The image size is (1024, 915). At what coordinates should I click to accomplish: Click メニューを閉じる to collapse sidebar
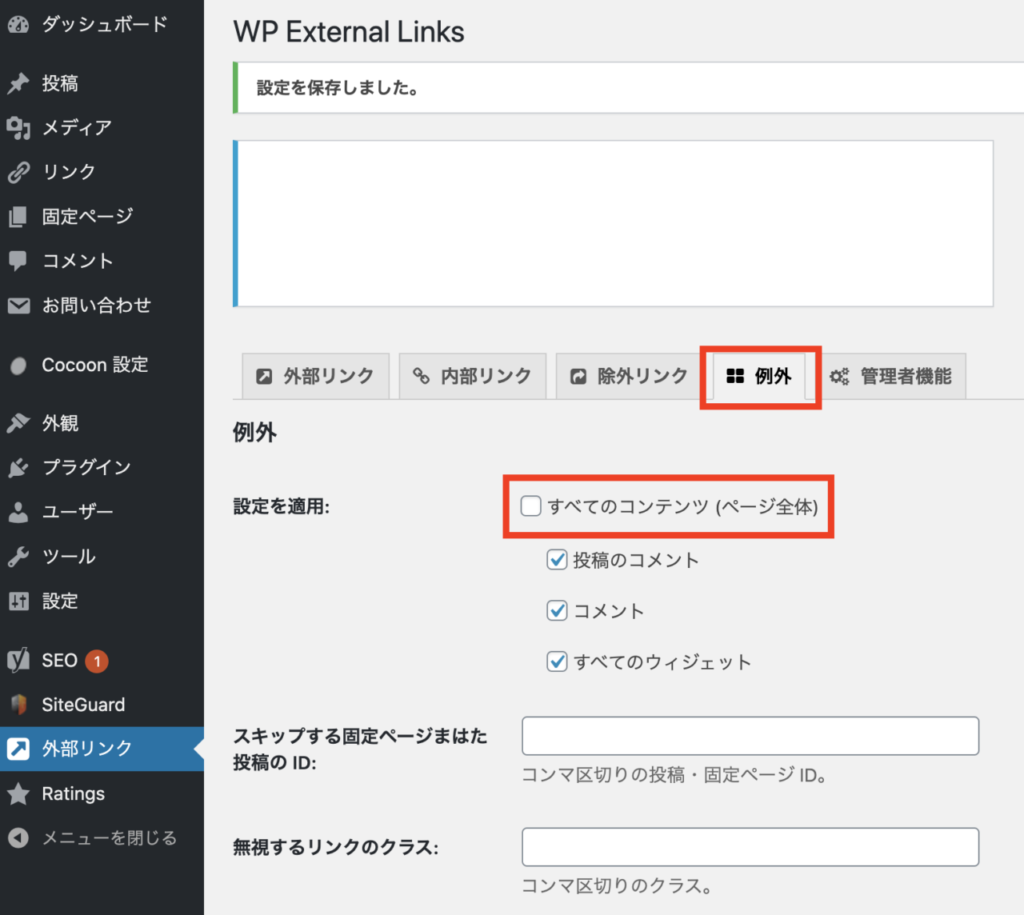(x=102, y=837)
